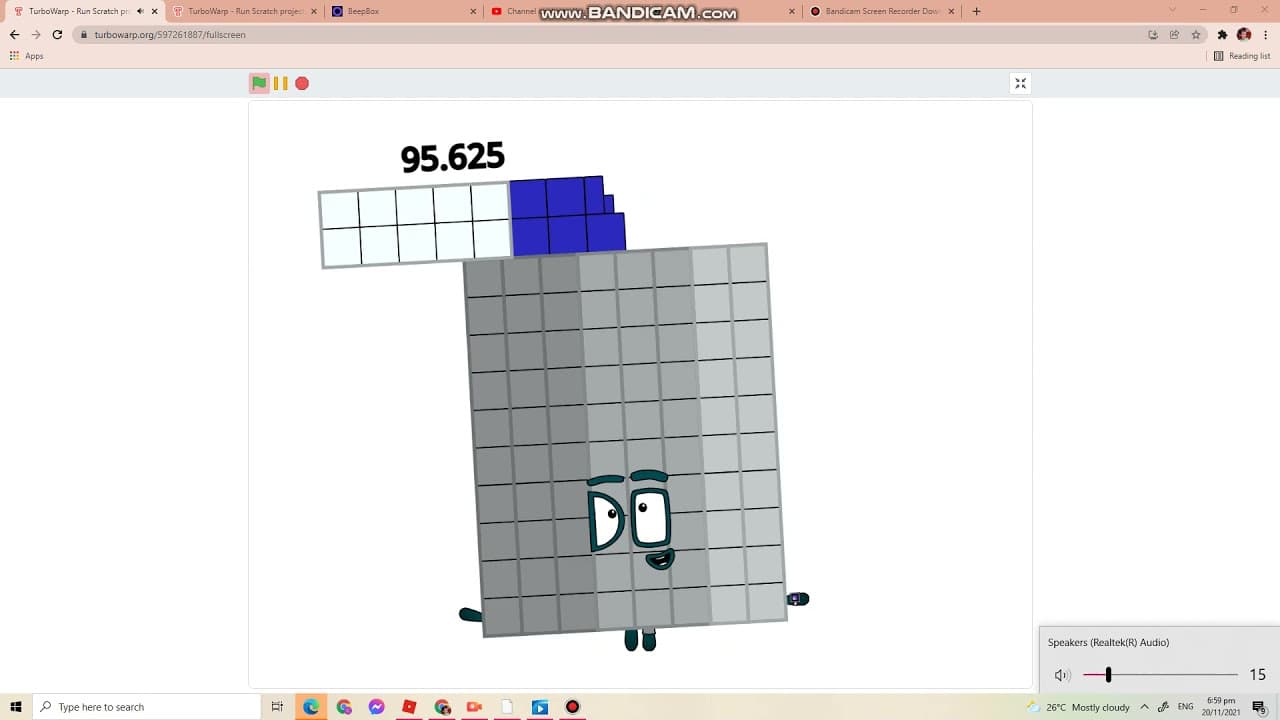
Task: Go back to the previous page
Action: coord(14,34)
